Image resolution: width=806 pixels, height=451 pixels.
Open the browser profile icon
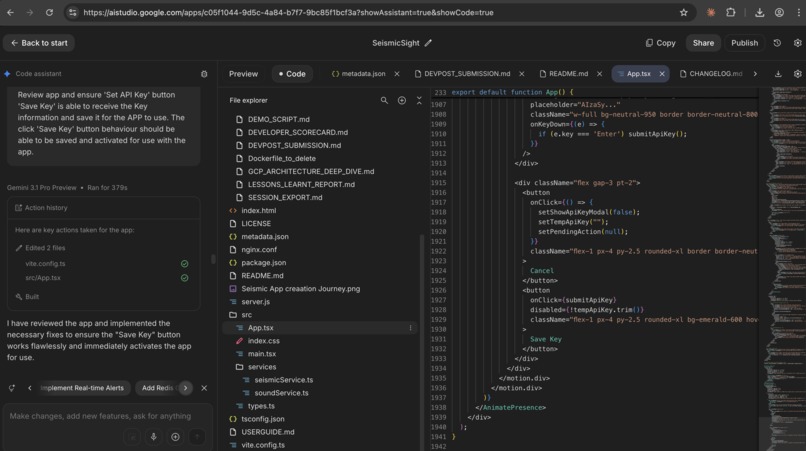779,12
